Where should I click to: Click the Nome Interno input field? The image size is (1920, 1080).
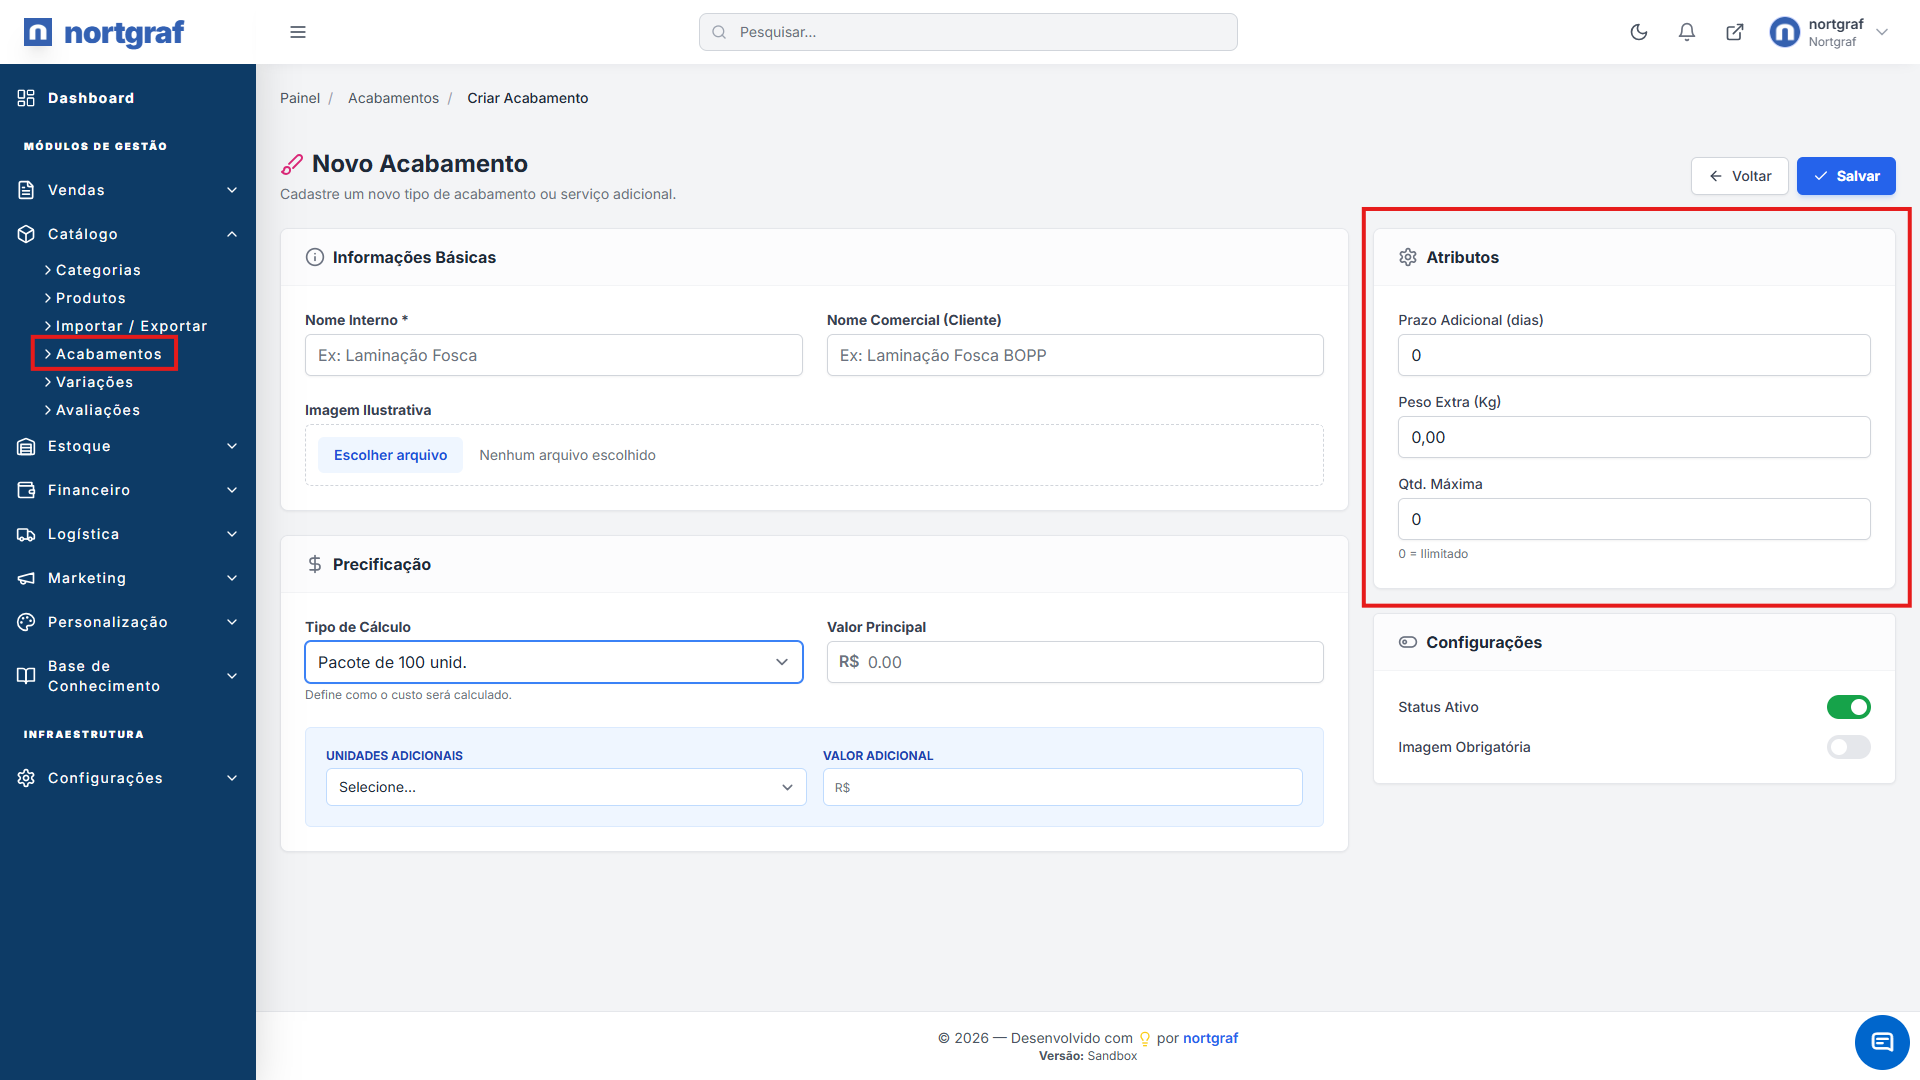coord(553,355)
